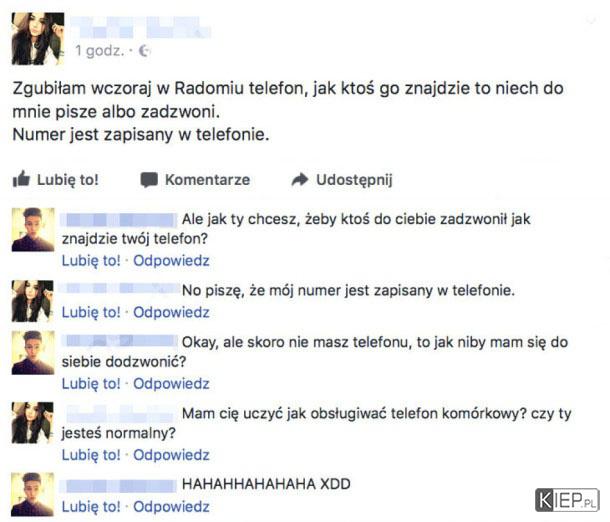This screenshot has height=522, width=610.
Task: Reply to "No piszę, że mój numer" comment
Action: tap(171, 312)
